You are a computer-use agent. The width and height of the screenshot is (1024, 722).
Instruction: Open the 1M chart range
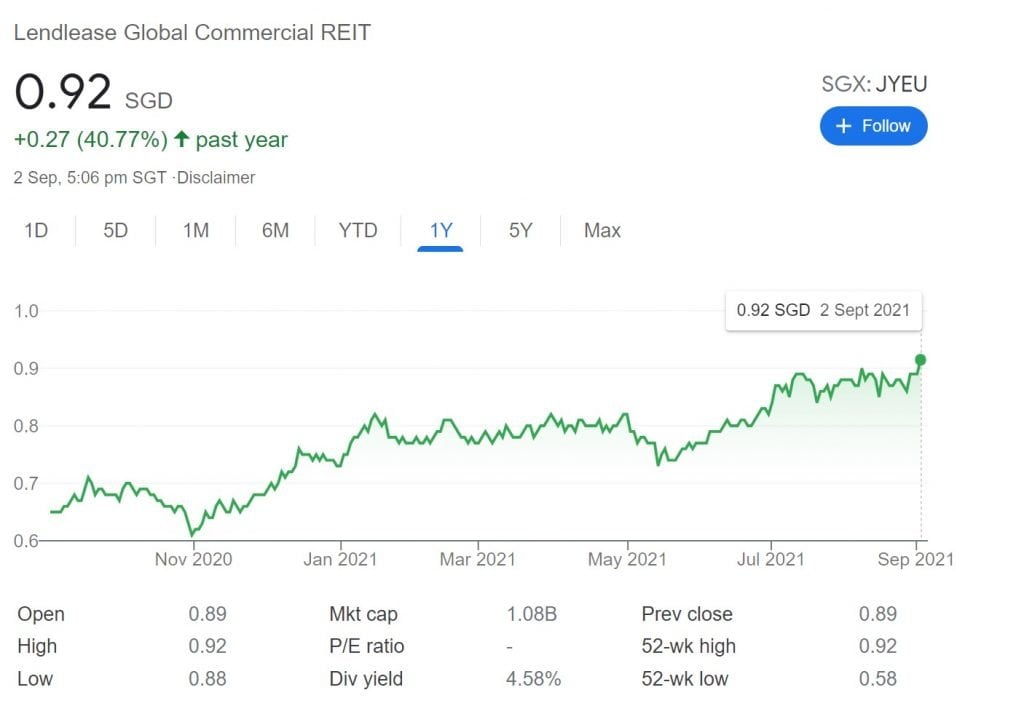click(x=196, y=230)
